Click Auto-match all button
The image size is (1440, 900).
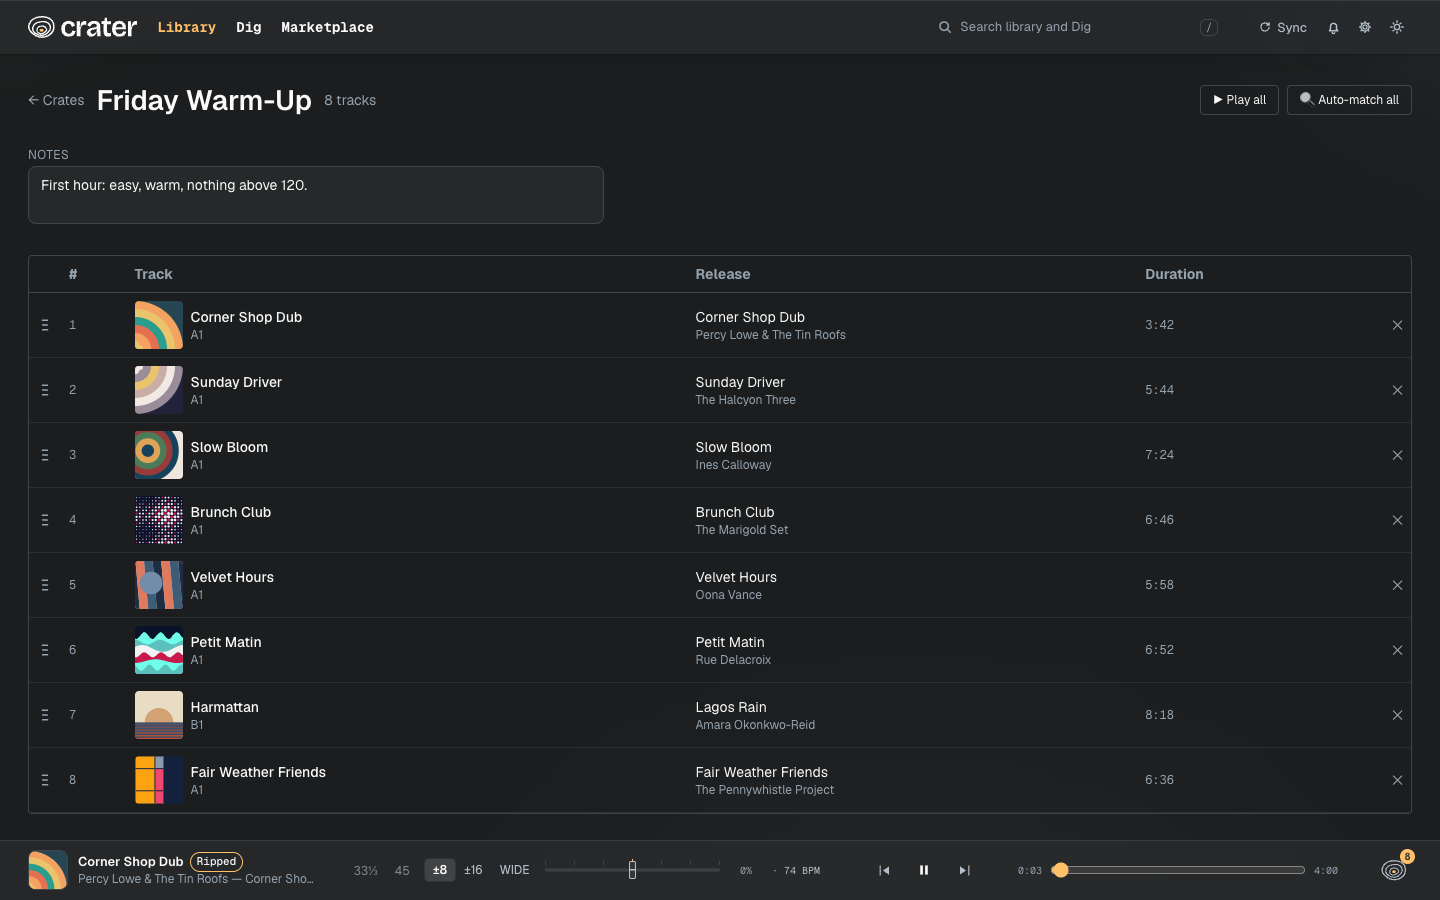[1349, 100]
